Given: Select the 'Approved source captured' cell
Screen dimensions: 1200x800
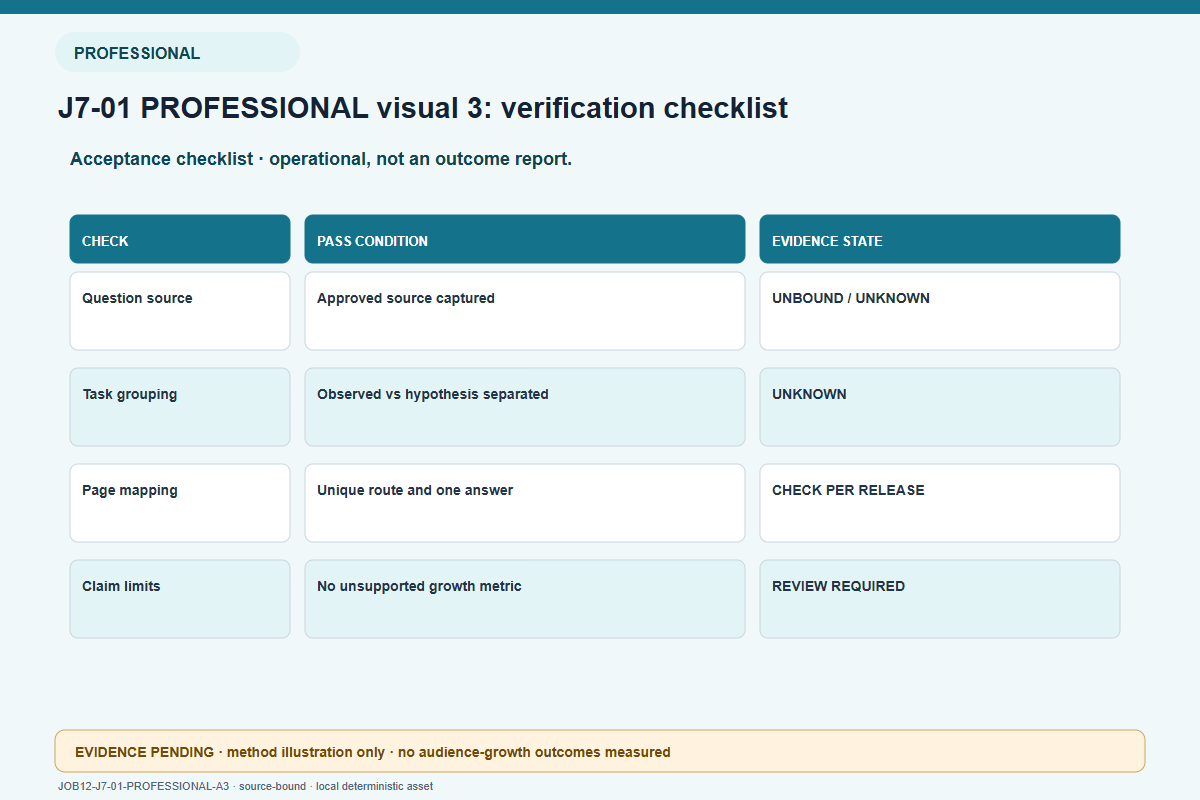Looking at the screenshot, I should (525, 312).
